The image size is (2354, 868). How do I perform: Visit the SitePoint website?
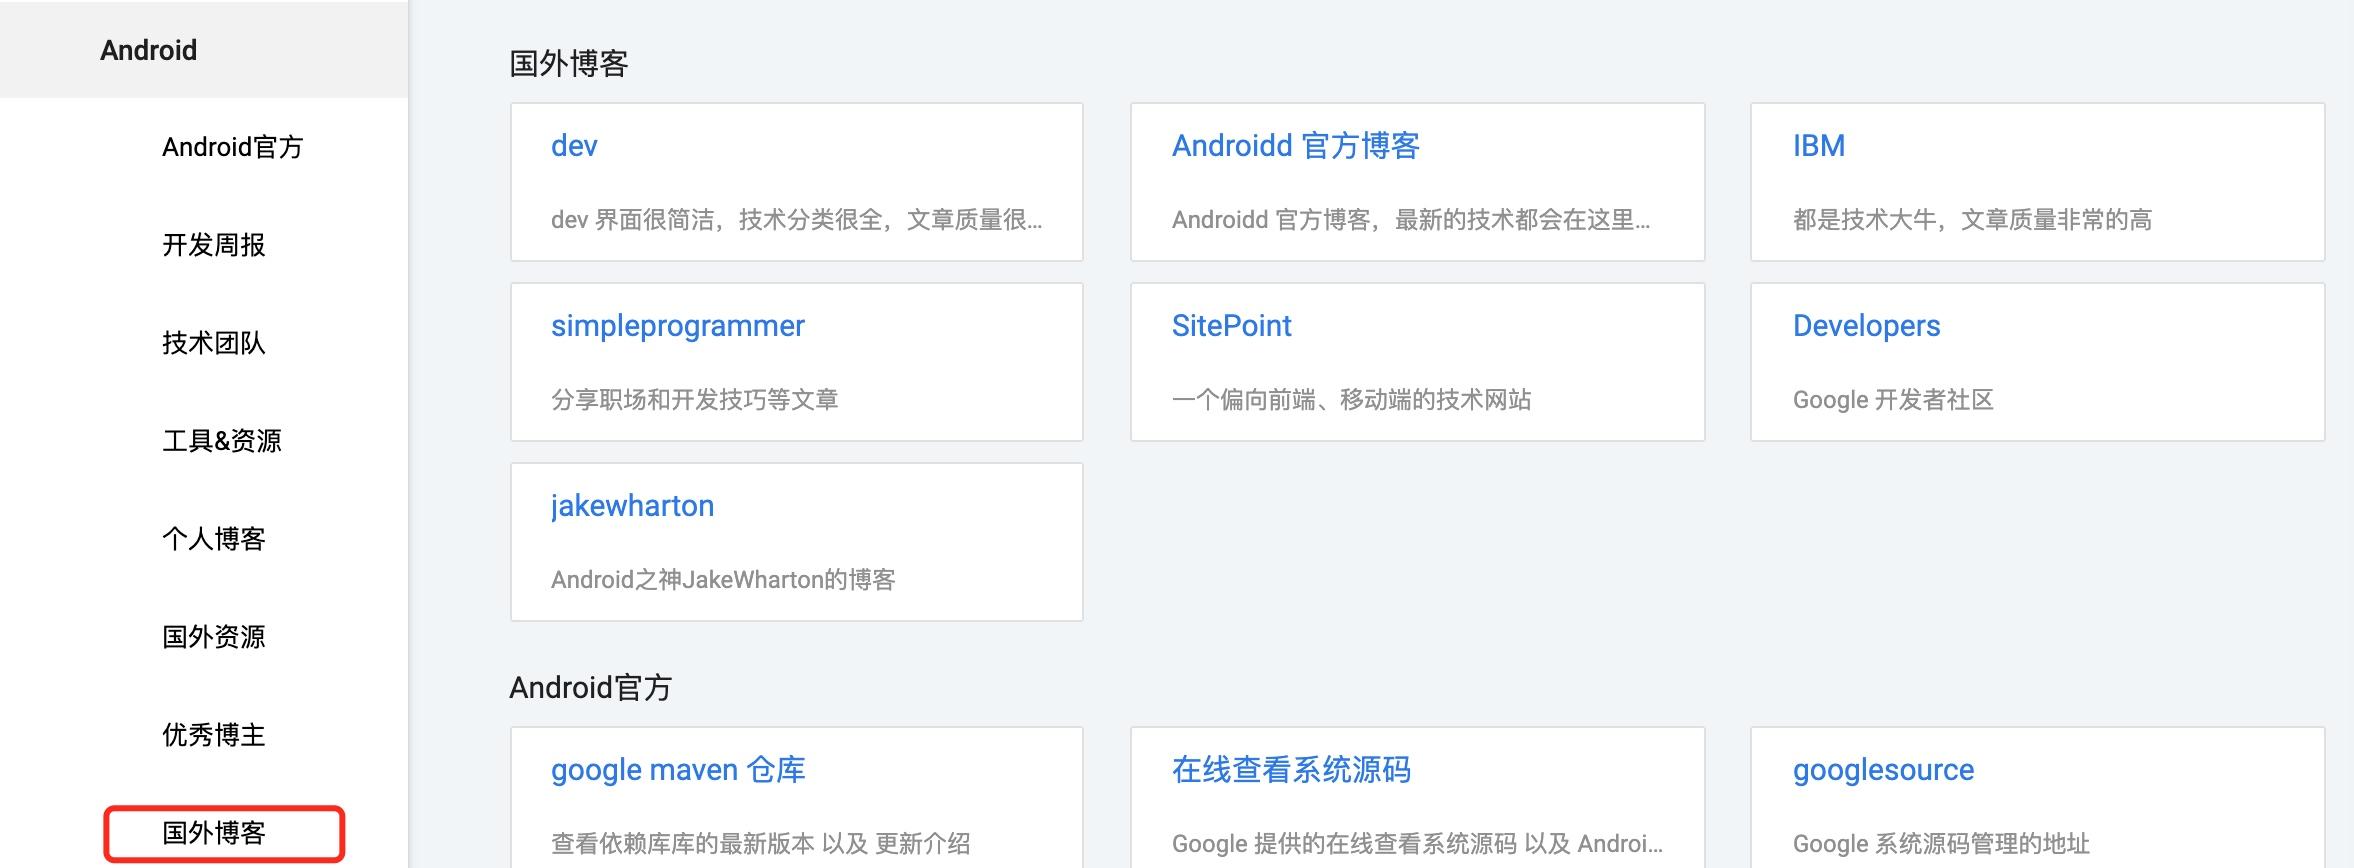(1231, 326)
